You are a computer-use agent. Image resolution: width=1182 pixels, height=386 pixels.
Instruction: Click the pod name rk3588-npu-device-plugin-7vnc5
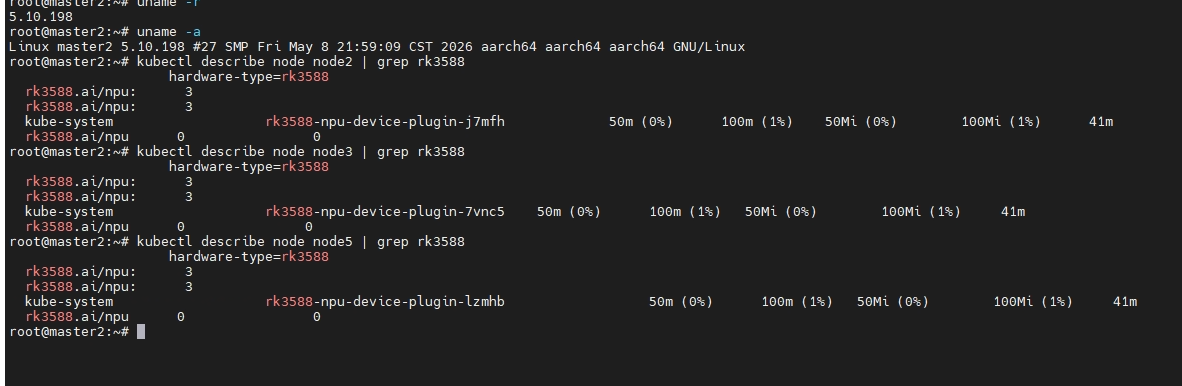[385, 211]
